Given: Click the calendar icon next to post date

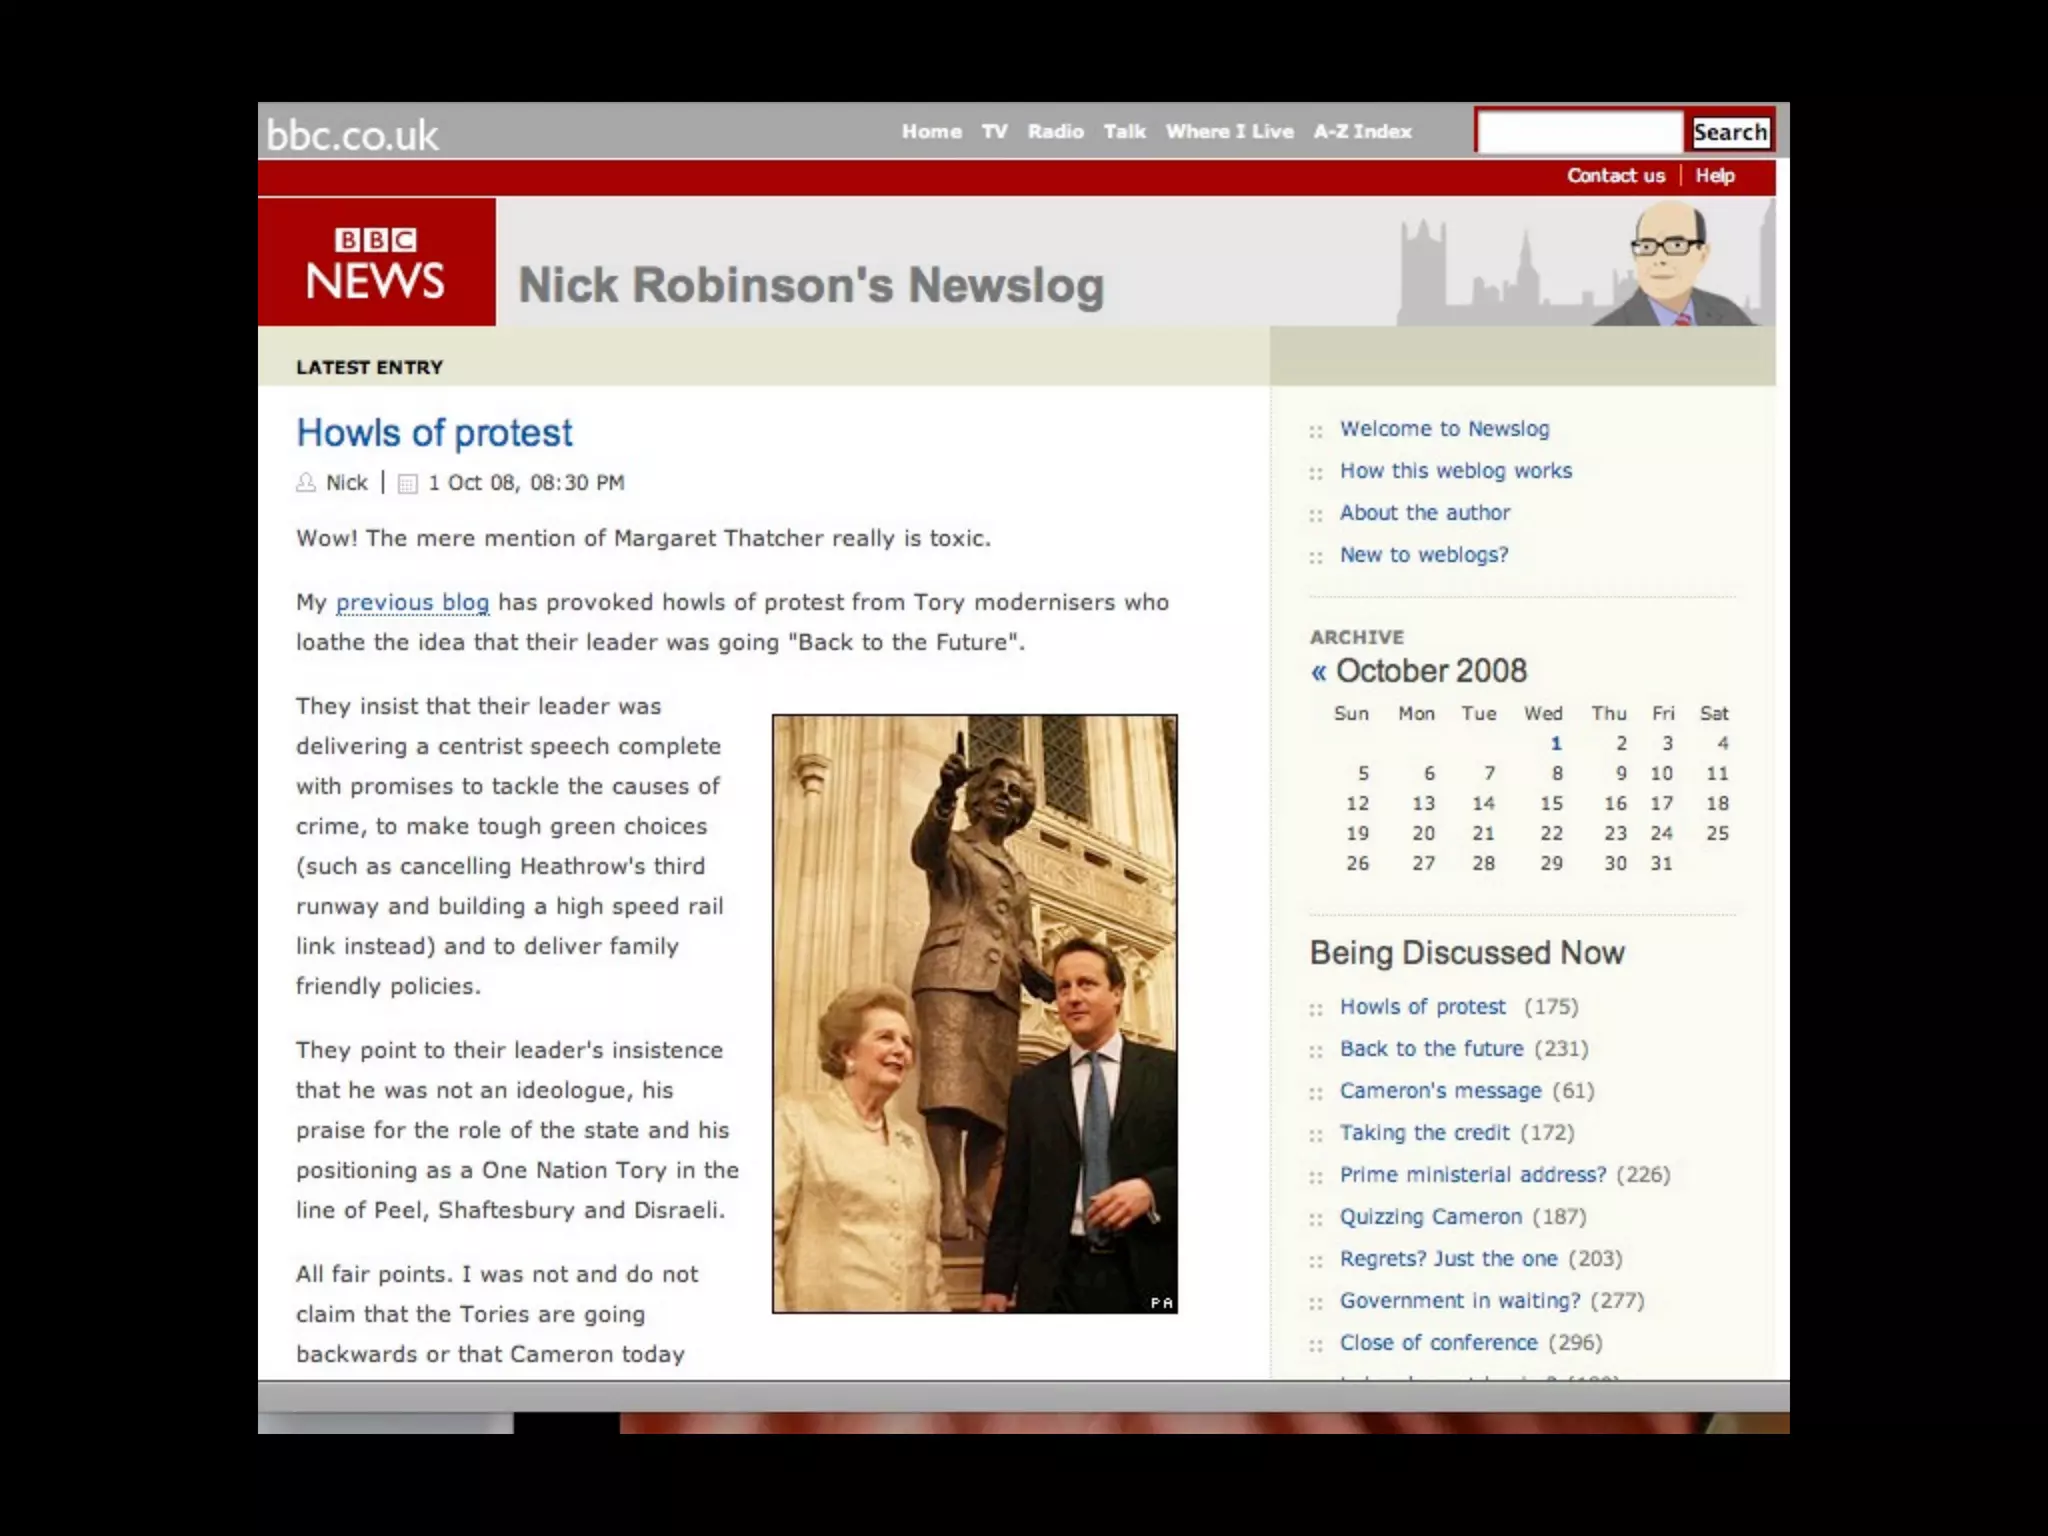Looking at the screenshot, I should tap(407, 484).
